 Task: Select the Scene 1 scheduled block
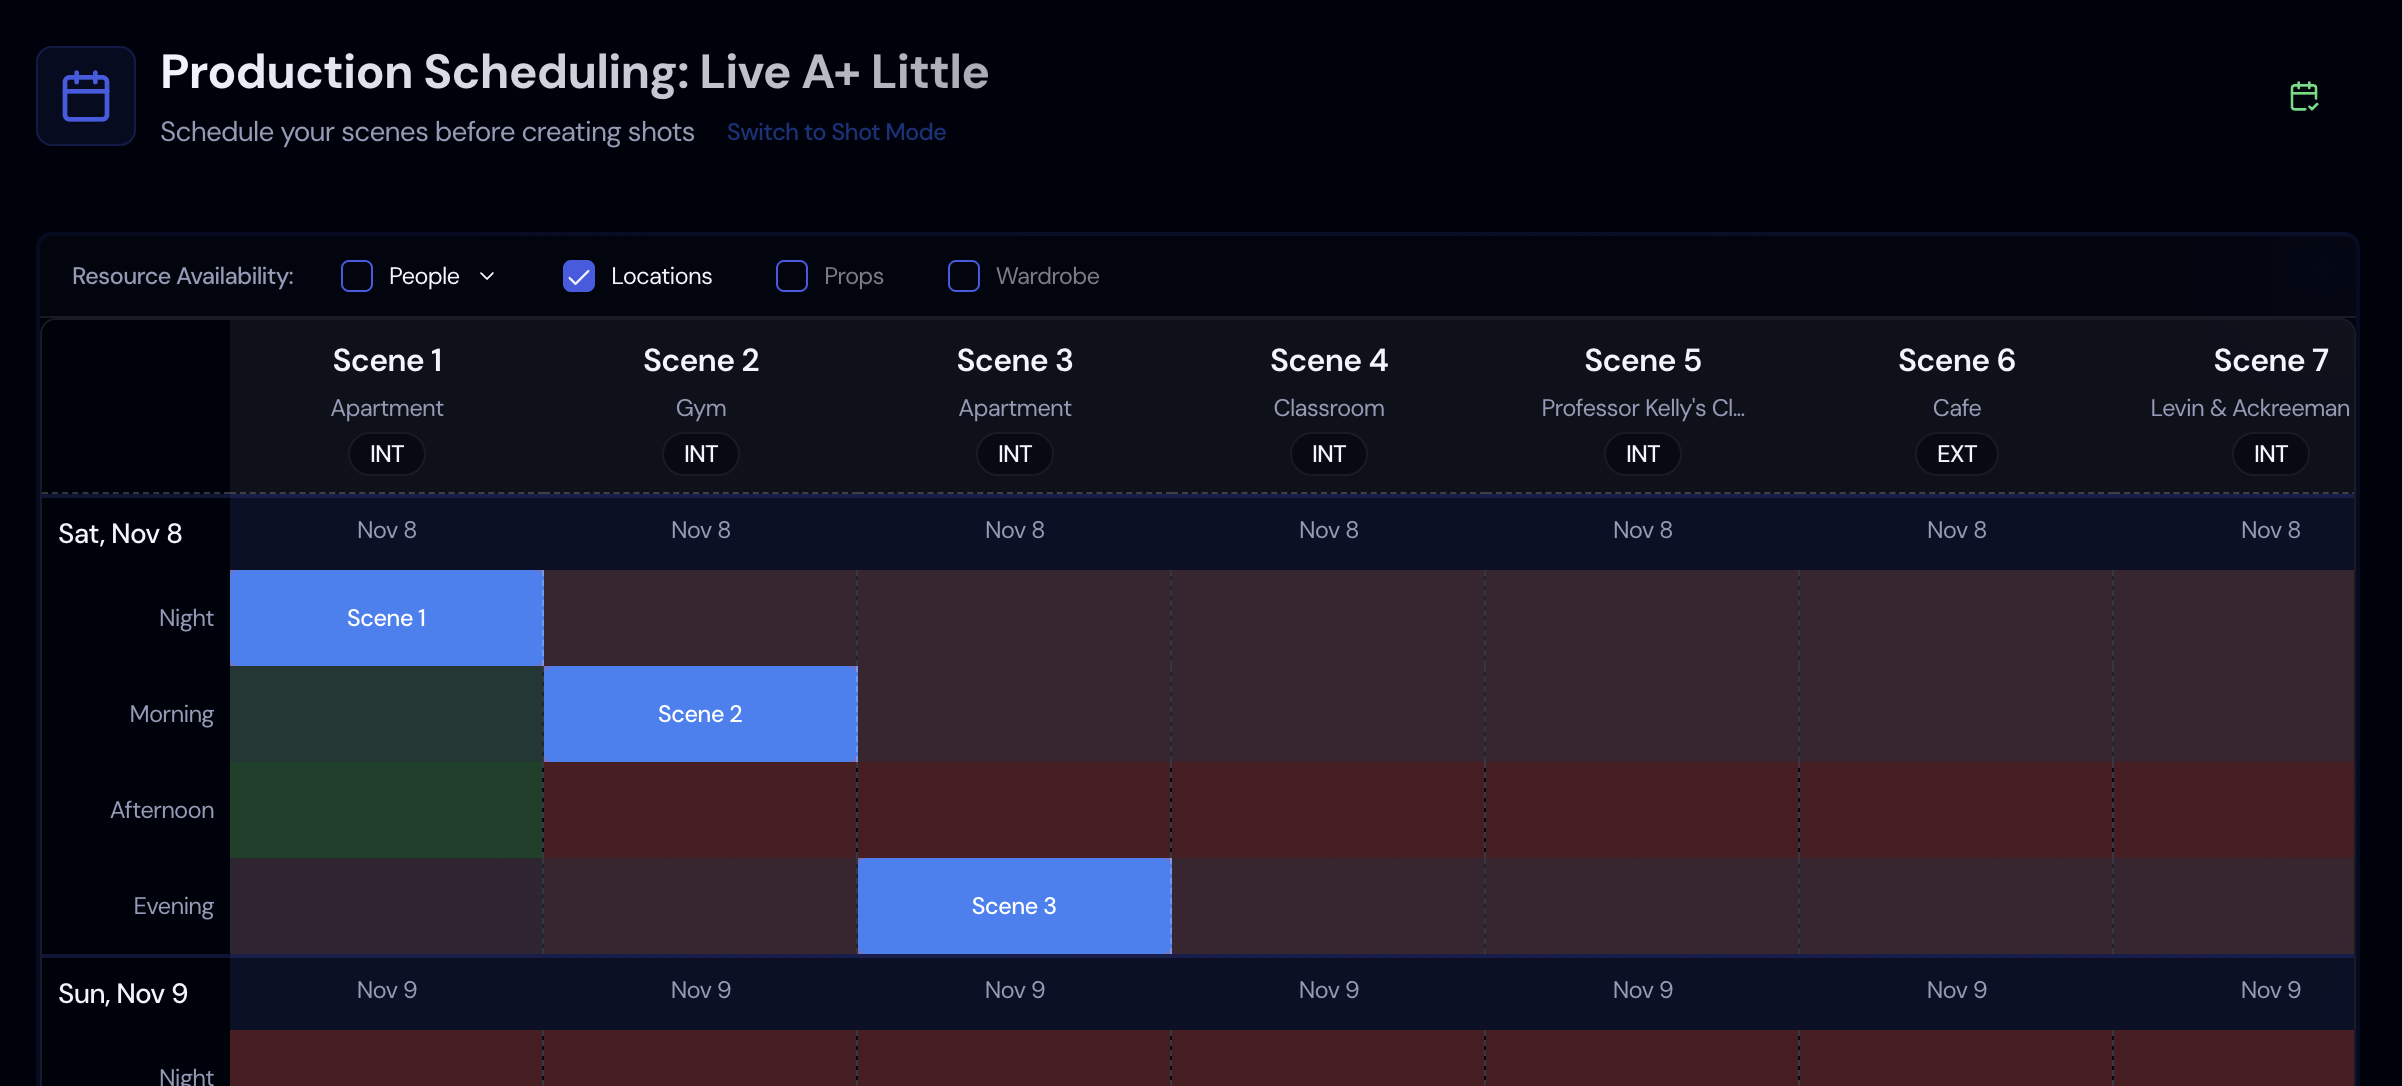[x=386, y=617]
